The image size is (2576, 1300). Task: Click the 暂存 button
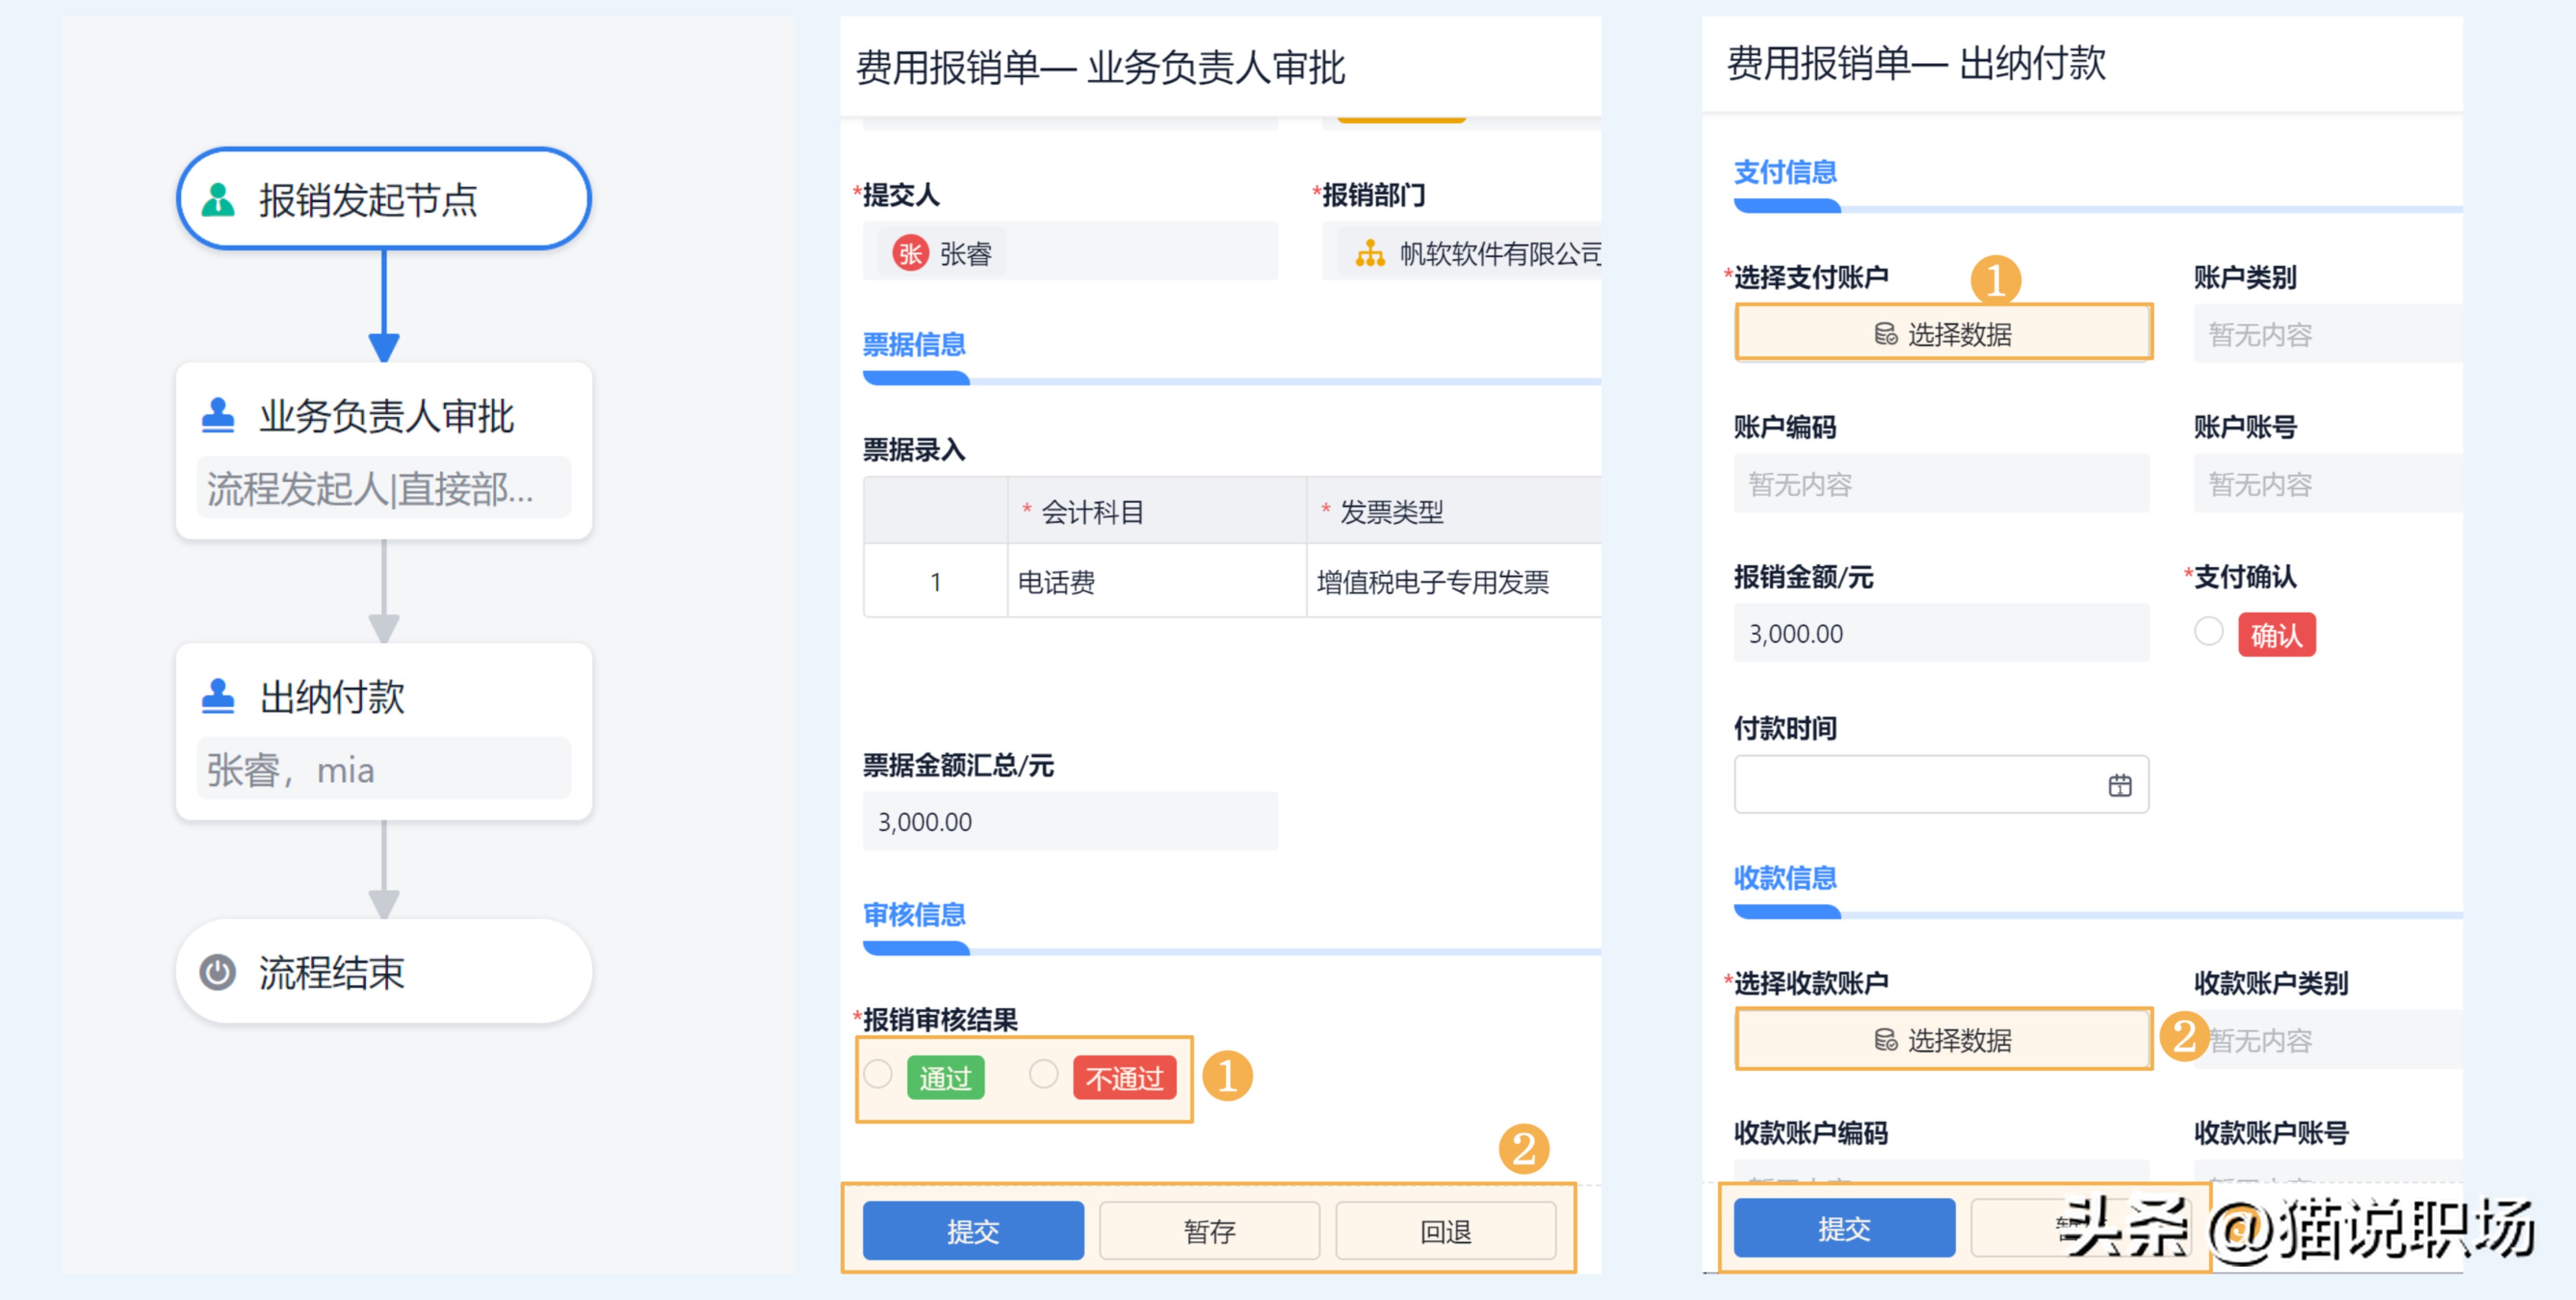point(1209,1231)
